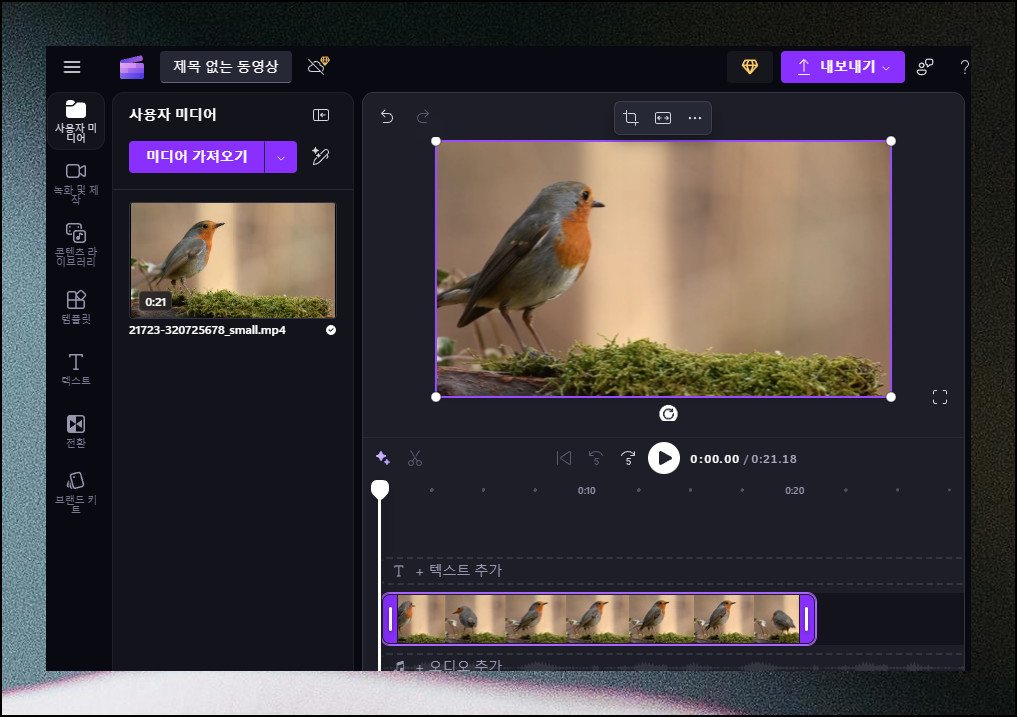This screenshot has width=1017, height=717.
Task: Open the hamburger main menu
Action: point(72,67)
